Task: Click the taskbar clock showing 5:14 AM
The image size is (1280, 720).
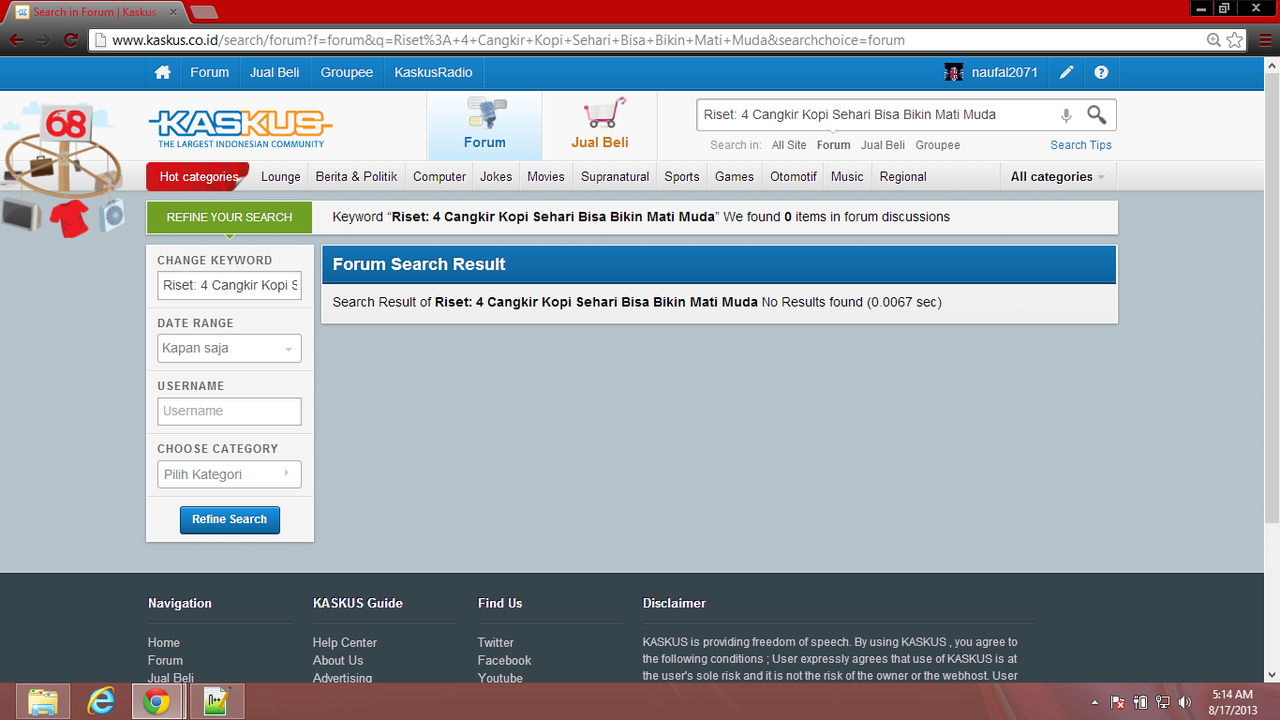Action: point(1232,702)
